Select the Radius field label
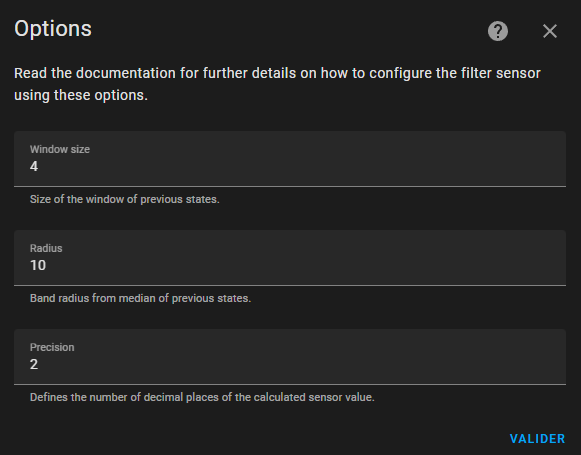 pos(46,248)
